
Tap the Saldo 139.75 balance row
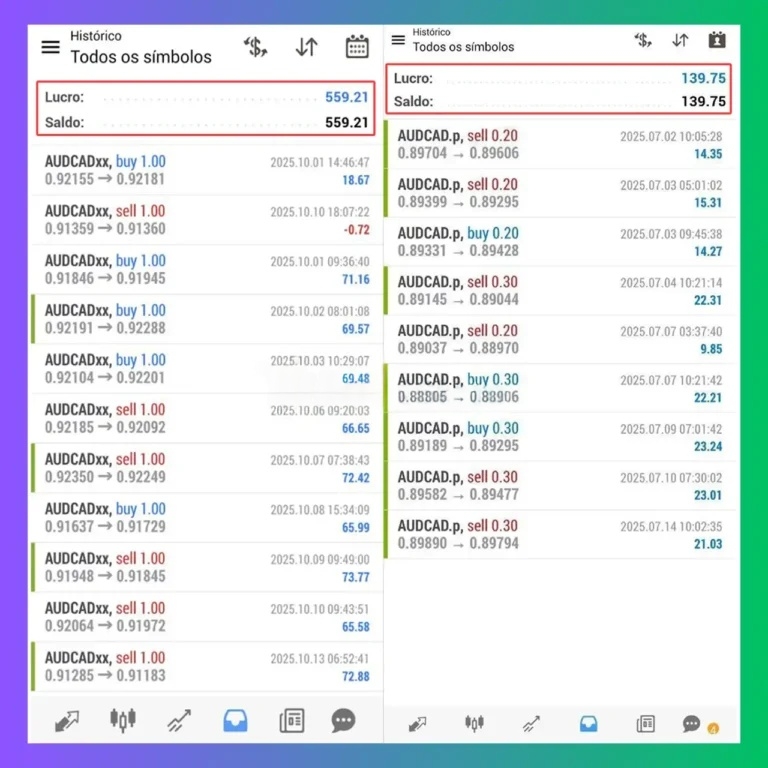(x=560, y=101)
